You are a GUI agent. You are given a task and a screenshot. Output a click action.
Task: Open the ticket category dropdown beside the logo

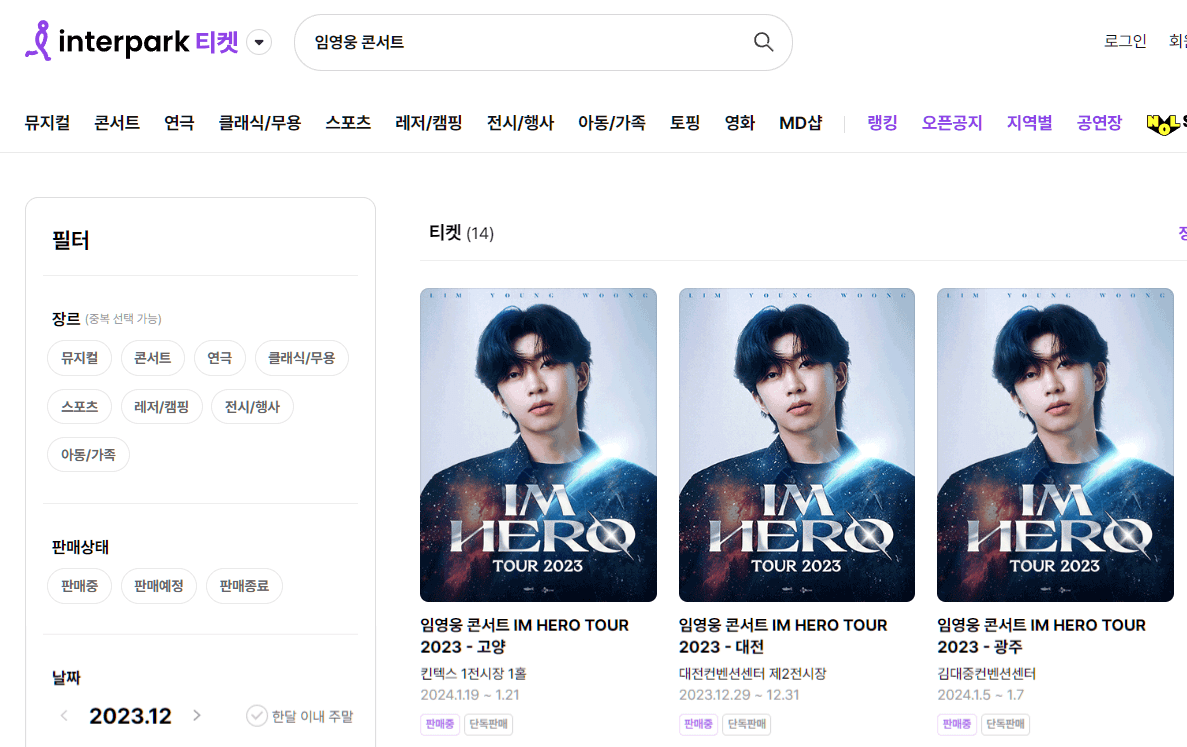(x=258, y=42)
